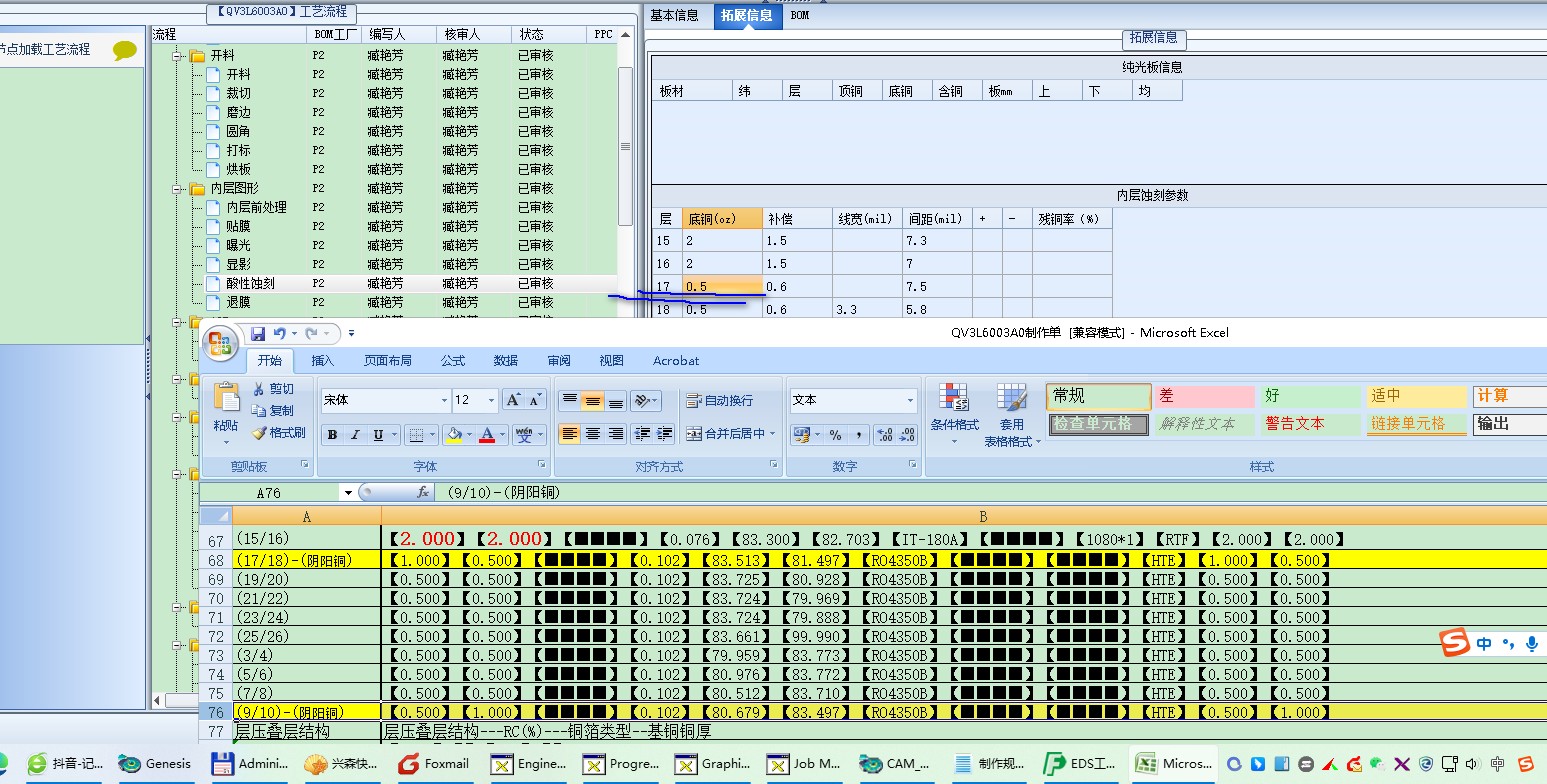Open the font color dropdown arrow

coord(502,435)
